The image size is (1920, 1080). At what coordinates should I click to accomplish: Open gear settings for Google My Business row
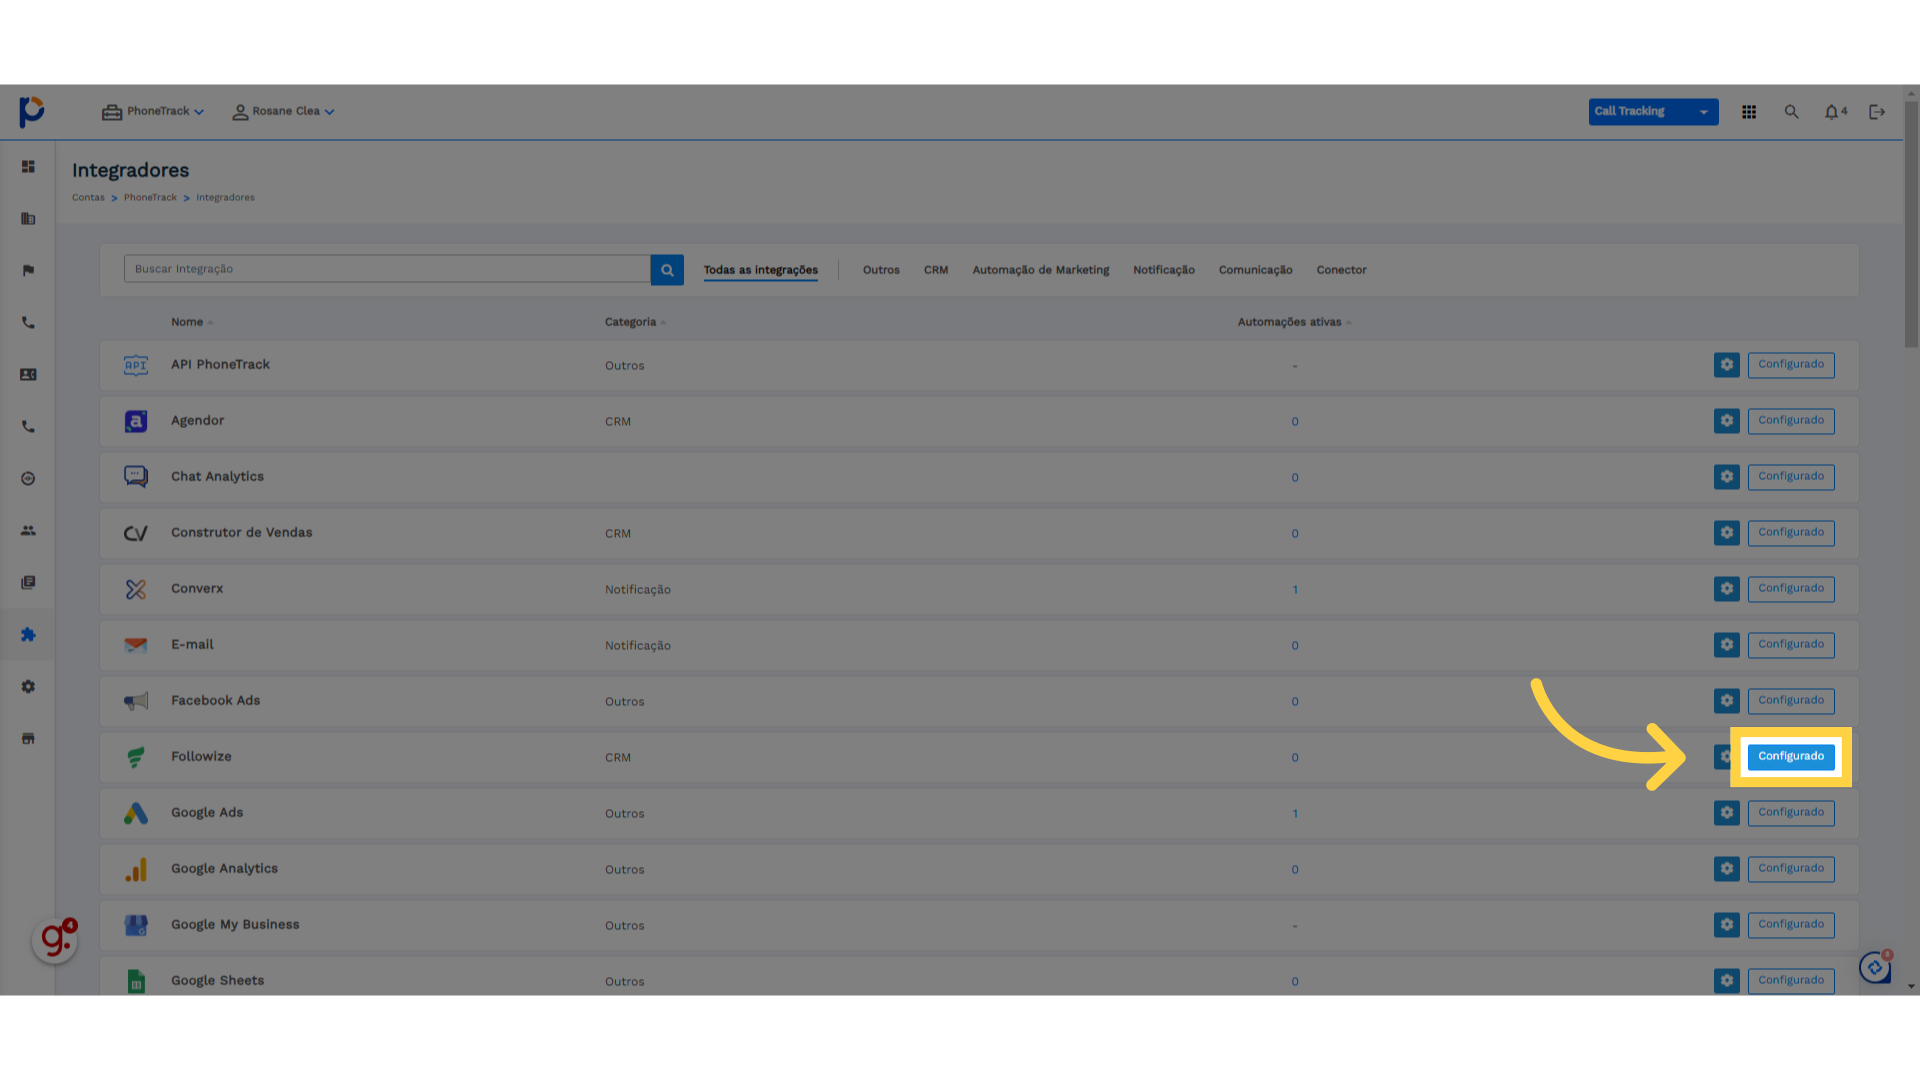[x=1727, y=925]
